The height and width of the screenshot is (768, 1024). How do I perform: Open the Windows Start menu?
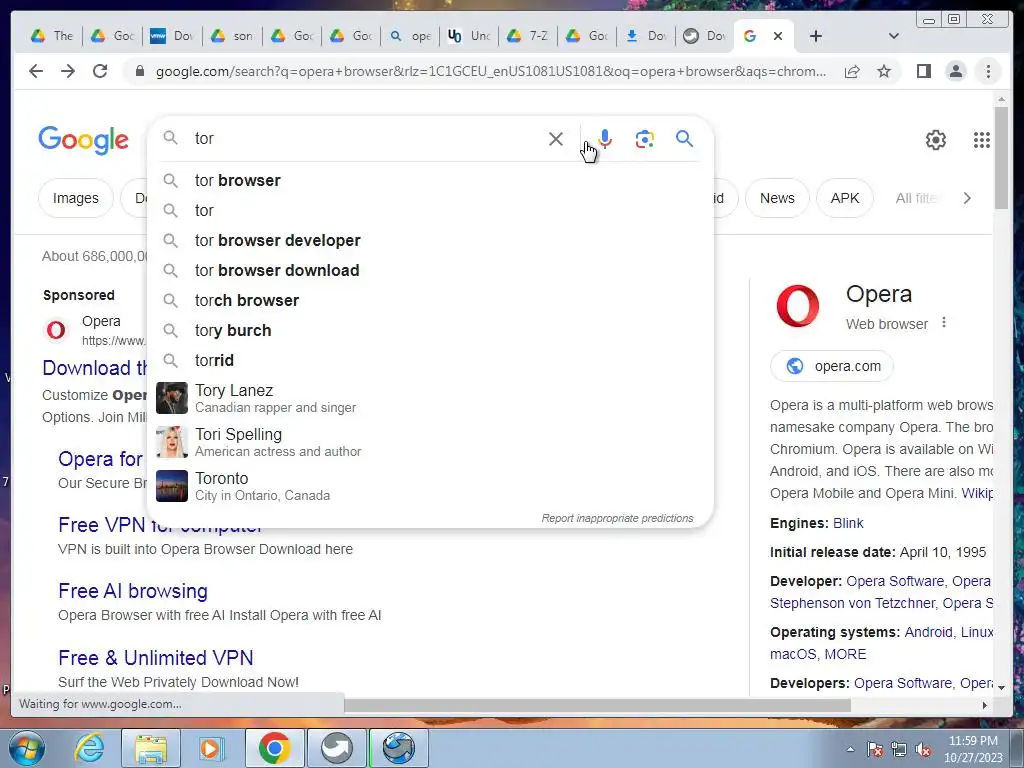point(25,748)
